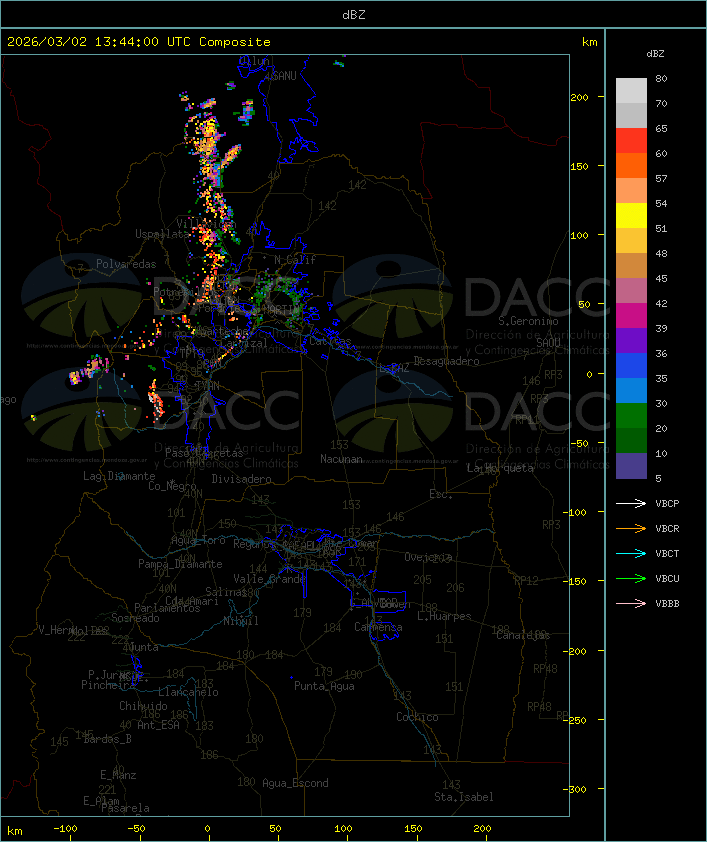Click the 'Pampa_Diamante' map label
The height and width of the screenshot is (842, 707).
click(180, 564)
